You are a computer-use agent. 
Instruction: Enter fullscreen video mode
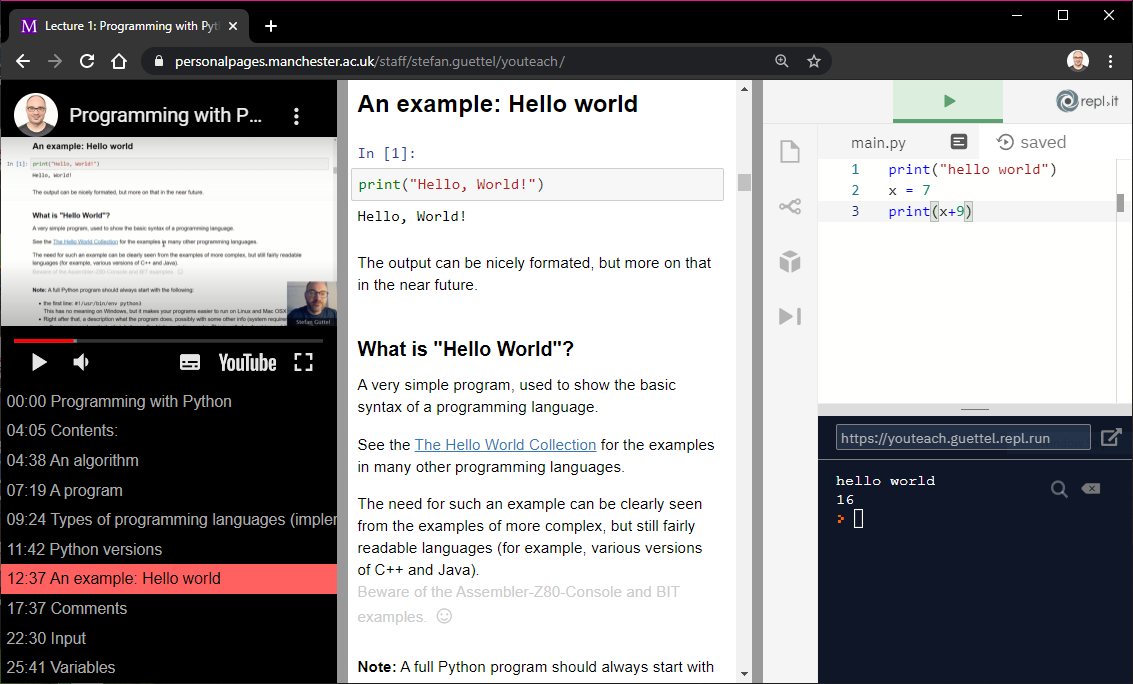point(303,362)
